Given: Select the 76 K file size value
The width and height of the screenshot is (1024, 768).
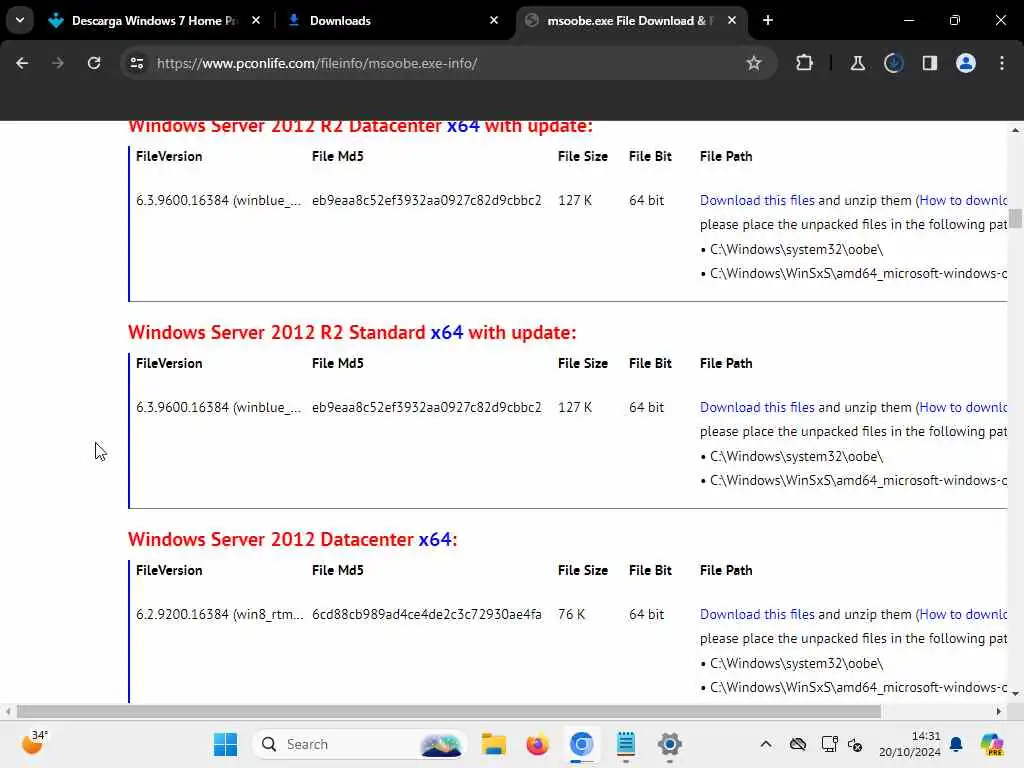Looking at the screenshot, I should [x=571, y=615].
